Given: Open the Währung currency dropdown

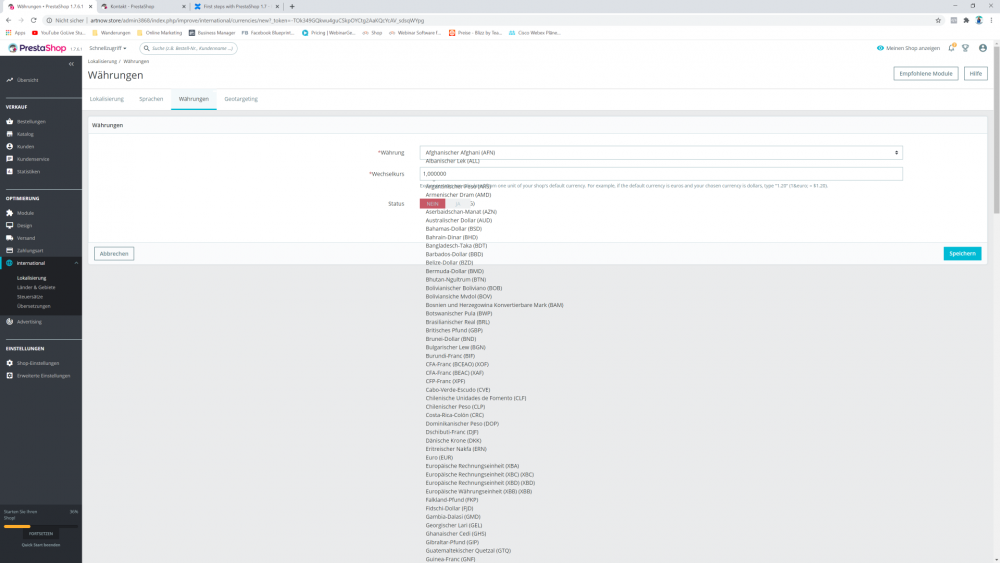Looking at the screenshot, I should click(661, 152).
